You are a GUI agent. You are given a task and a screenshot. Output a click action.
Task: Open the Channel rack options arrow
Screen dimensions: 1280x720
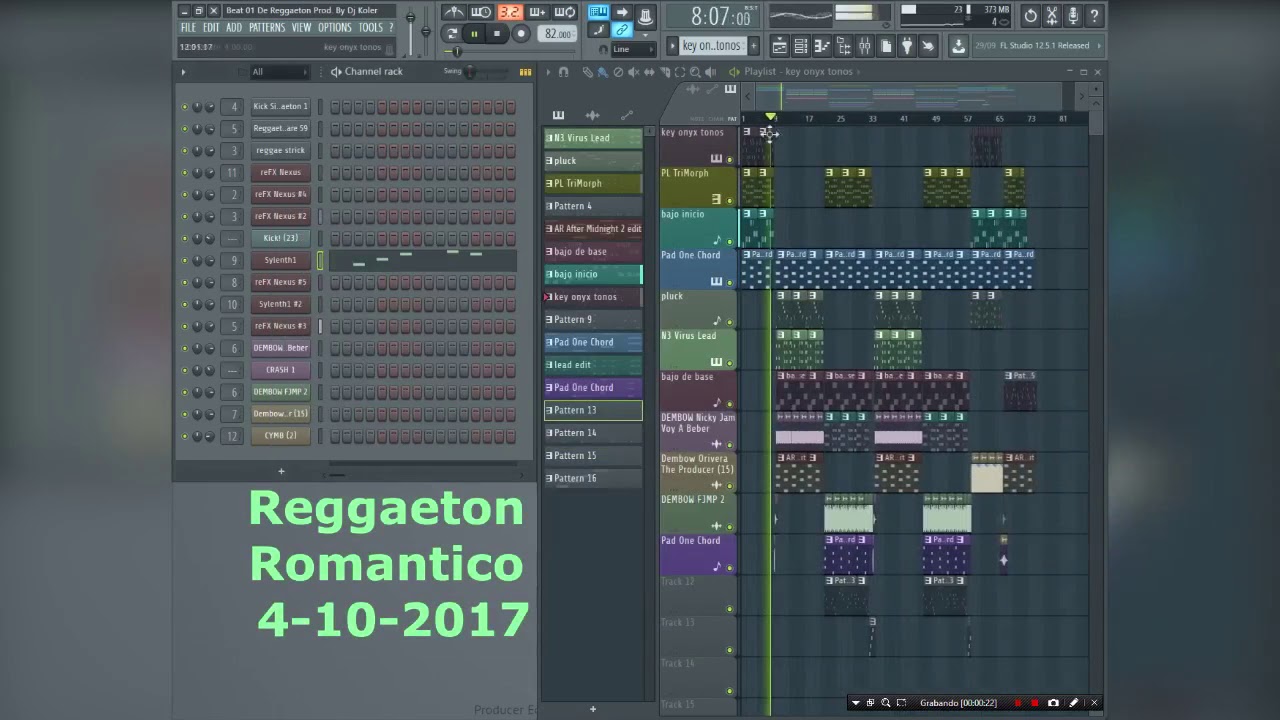[x=183, y=72]
